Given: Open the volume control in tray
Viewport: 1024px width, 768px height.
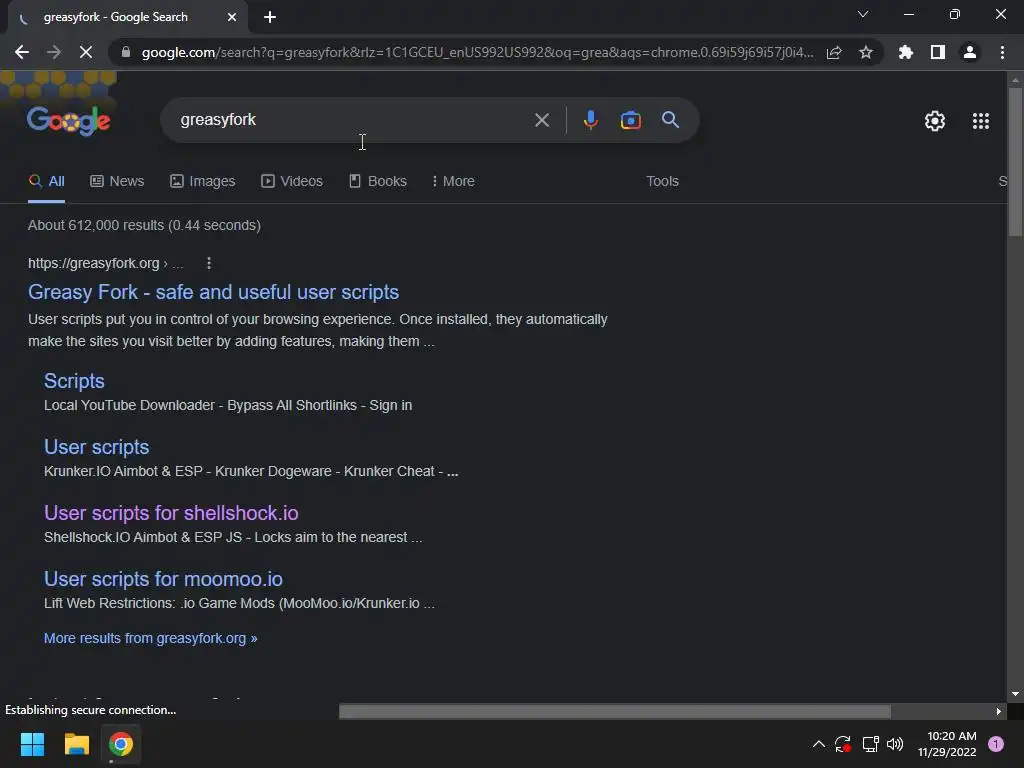Looking at the screenshot, I should 895,744.
